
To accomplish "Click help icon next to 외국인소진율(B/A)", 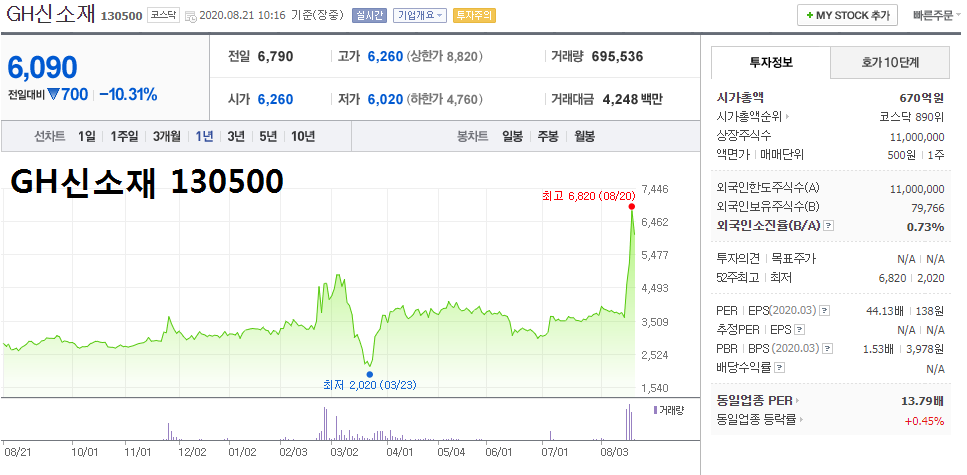I will 829,226.
